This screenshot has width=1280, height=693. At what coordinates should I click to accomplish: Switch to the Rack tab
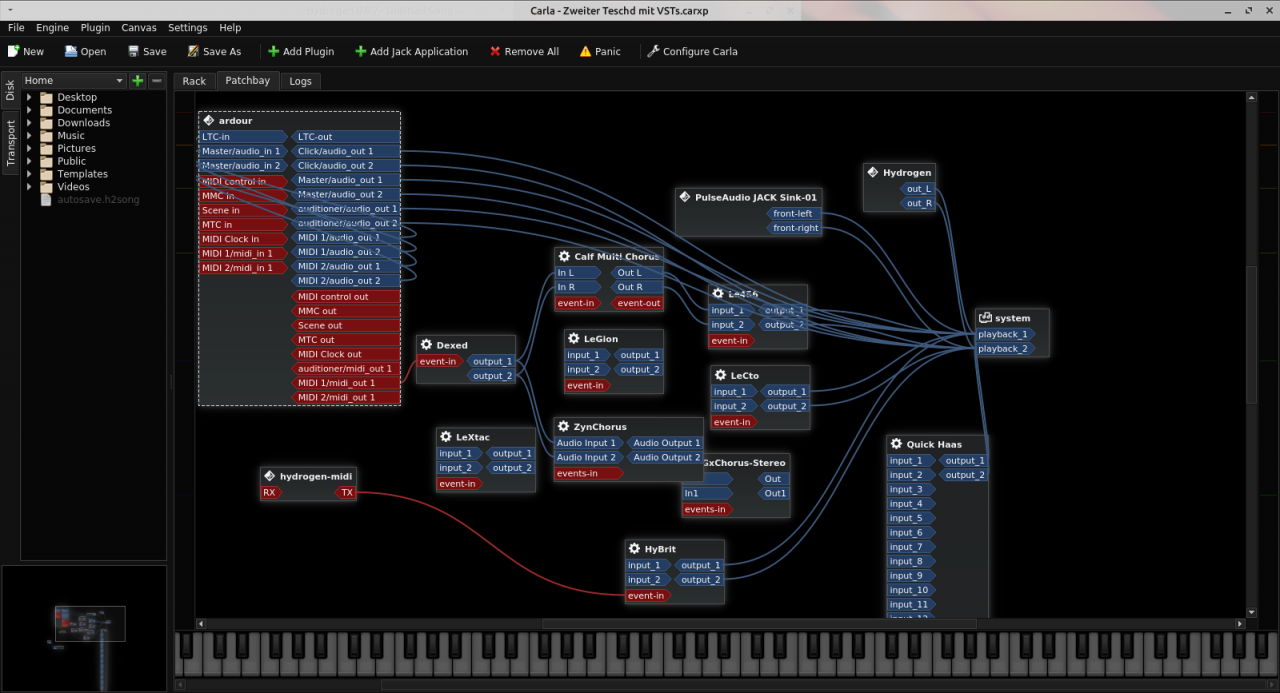194,81
